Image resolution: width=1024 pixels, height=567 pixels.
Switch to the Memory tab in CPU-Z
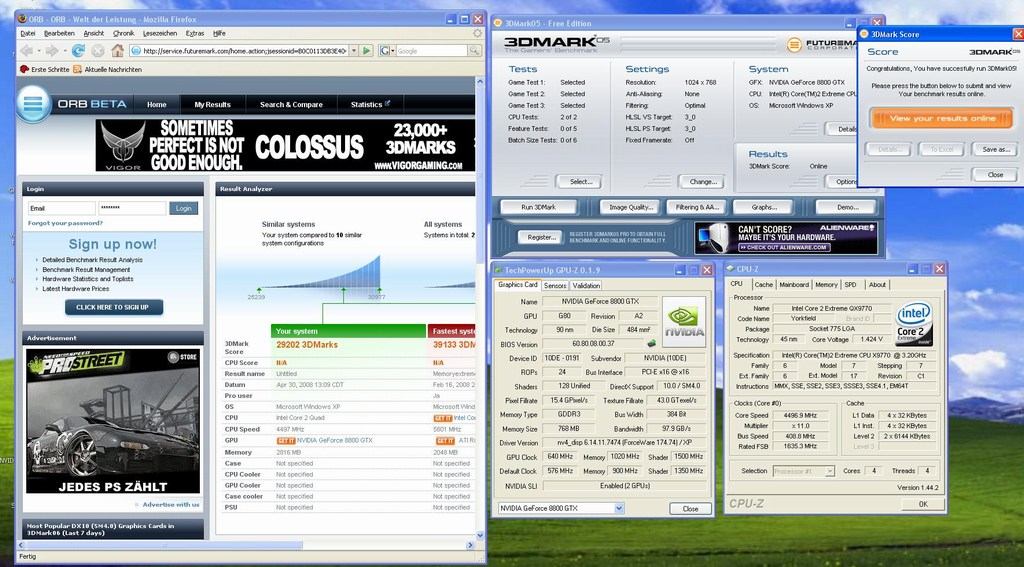point(826,285)
